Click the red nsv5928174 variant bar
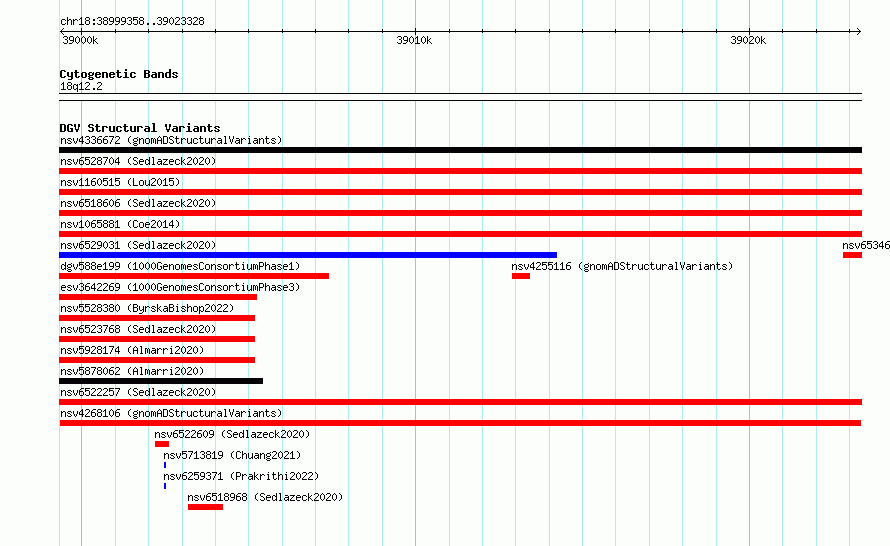This screenshot has width=890, height=546. click(157, 360)
